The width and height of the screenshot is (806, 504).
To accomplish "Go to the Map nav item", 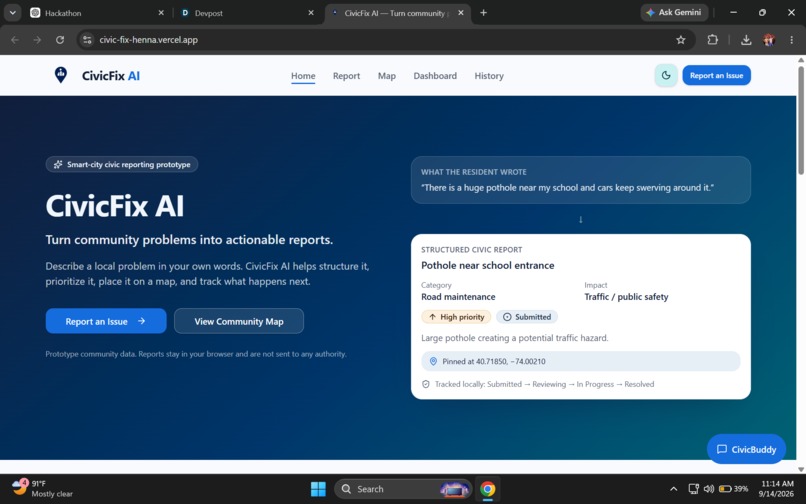I will point(387,76).
